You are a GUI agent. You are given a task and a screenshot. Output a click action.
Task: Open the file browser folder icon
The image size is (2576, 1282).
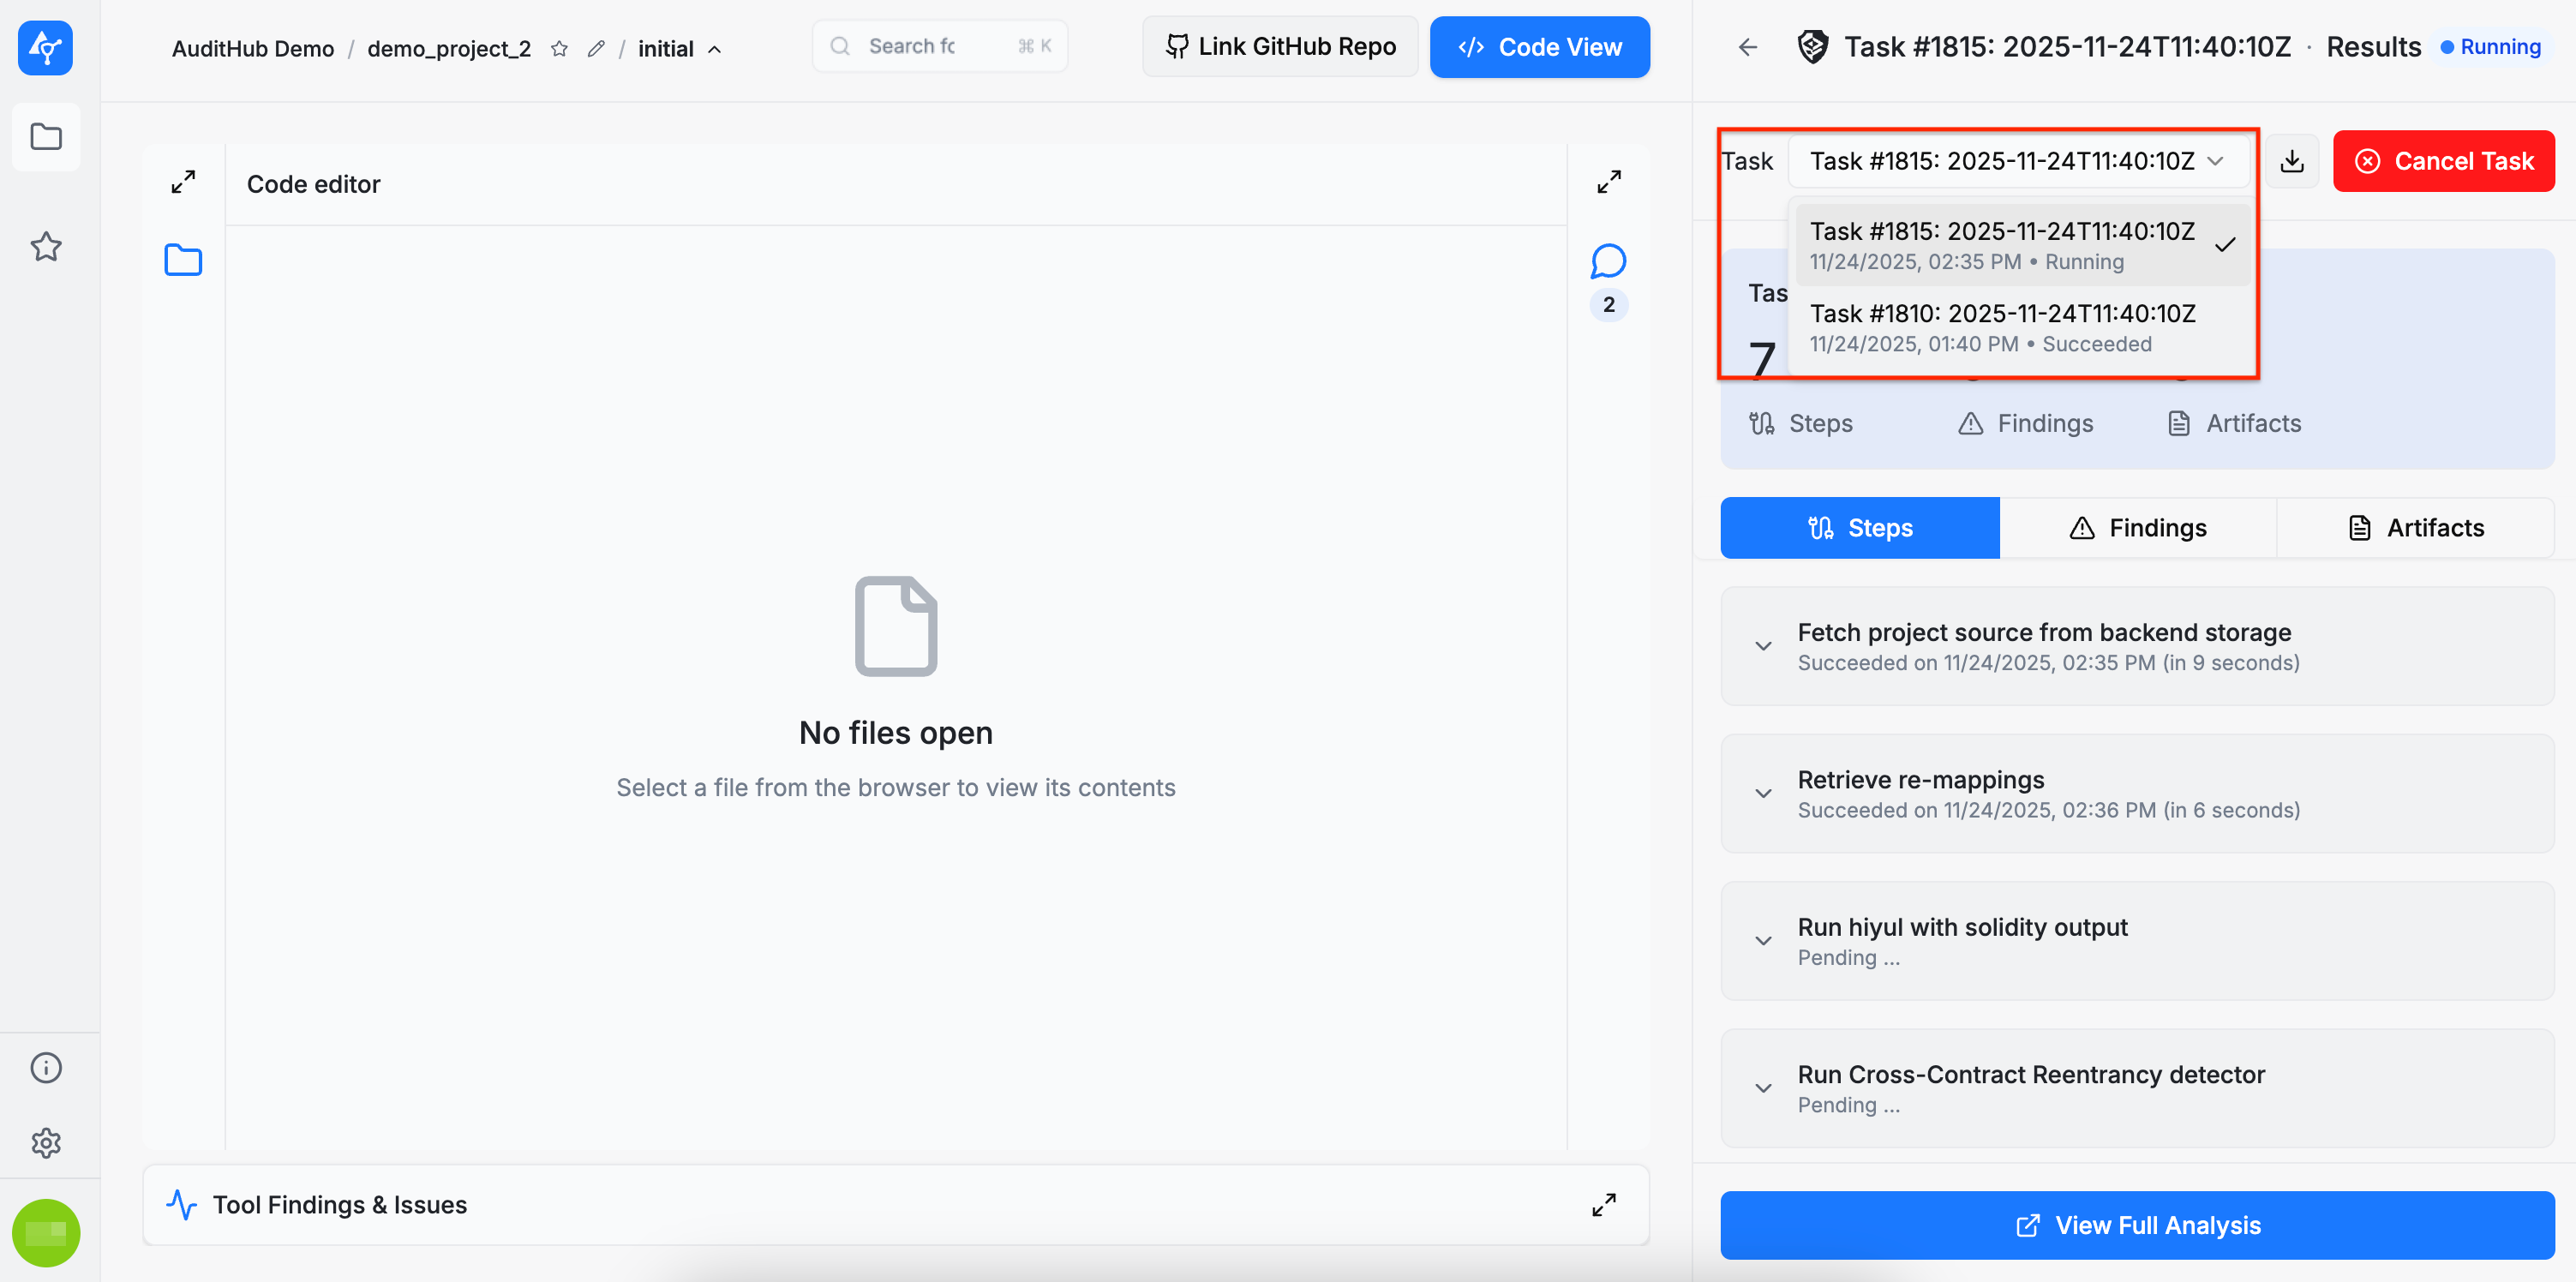[183, 260]
